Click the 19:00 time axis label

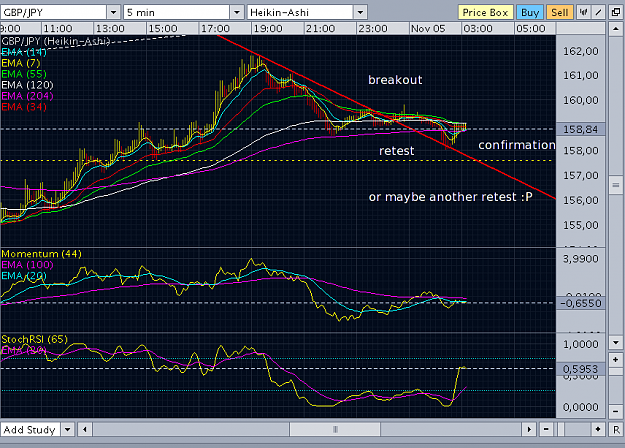coord(268,29)
